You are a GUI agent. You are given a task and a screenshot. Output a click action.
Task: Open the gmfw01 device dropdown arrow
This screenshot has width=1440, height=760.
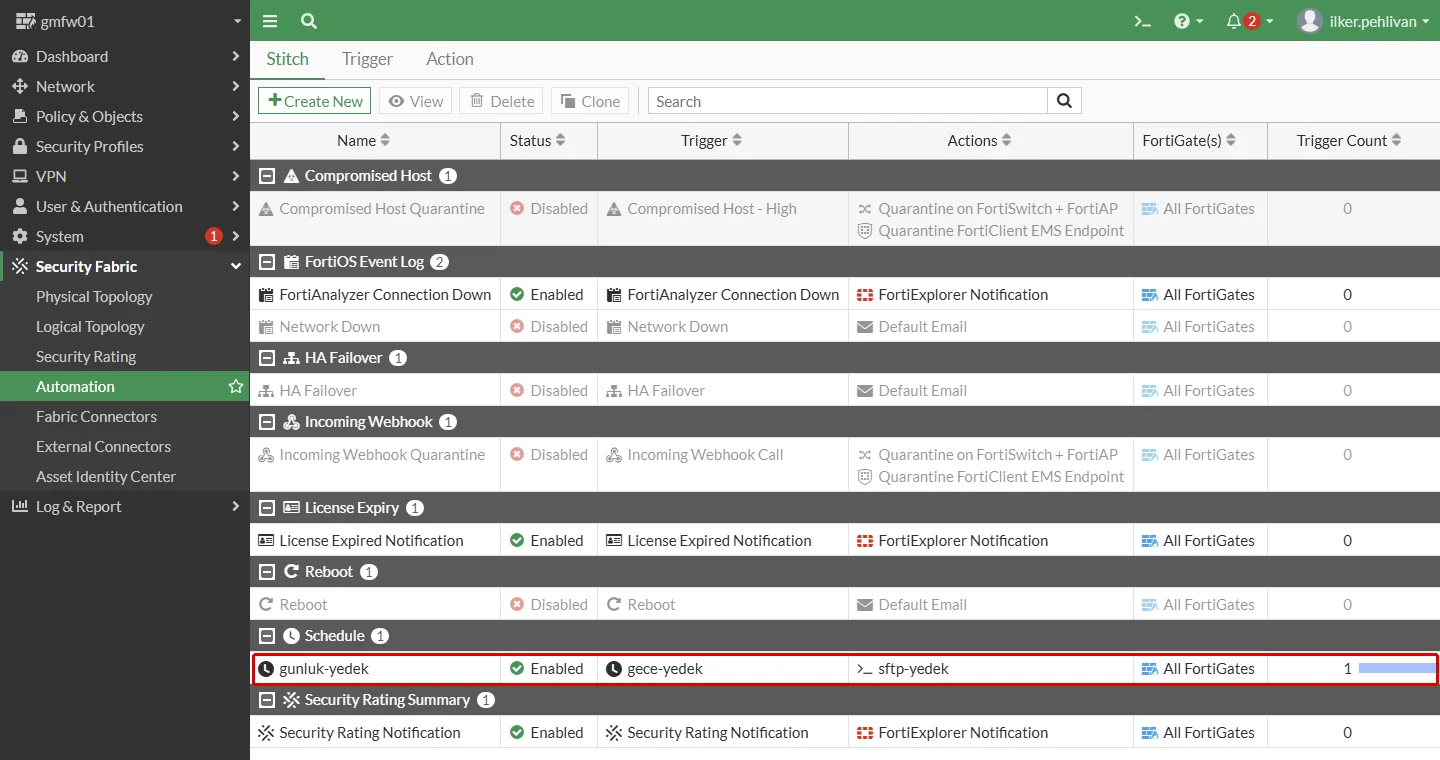[x=237, y=21]
